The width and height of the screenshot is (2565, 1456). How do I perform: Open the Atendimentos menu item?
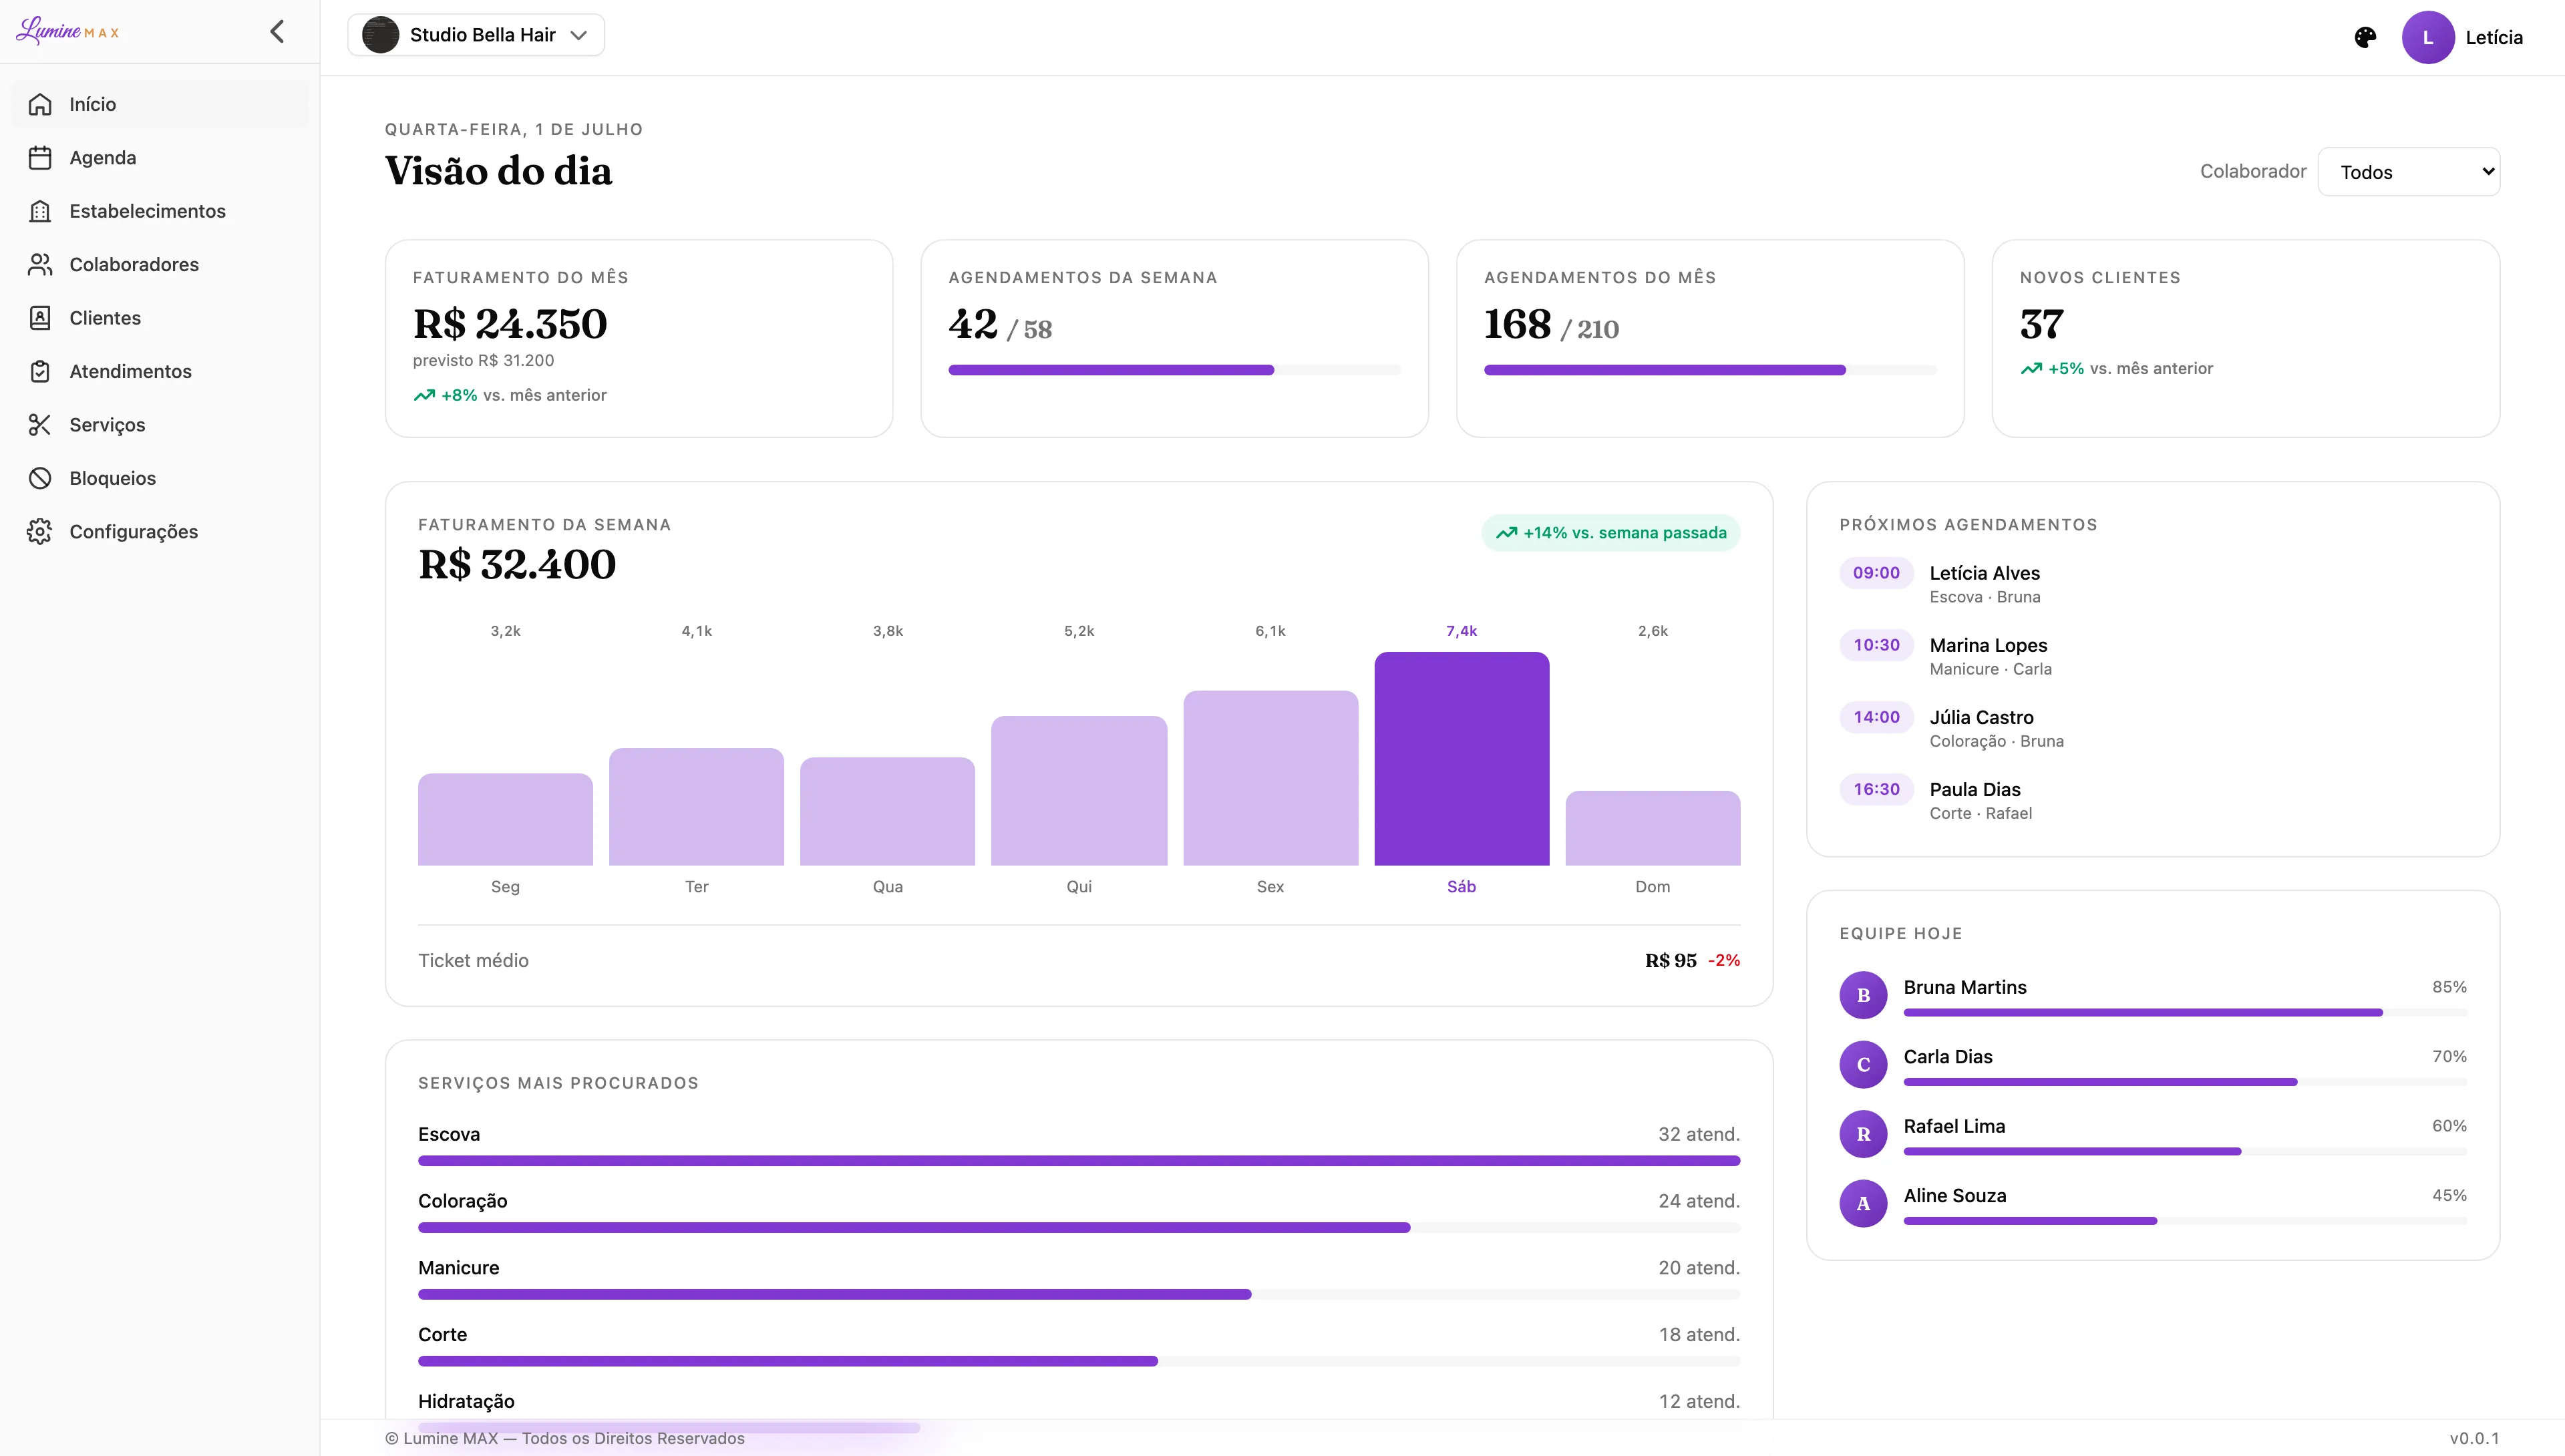[160, 371]
